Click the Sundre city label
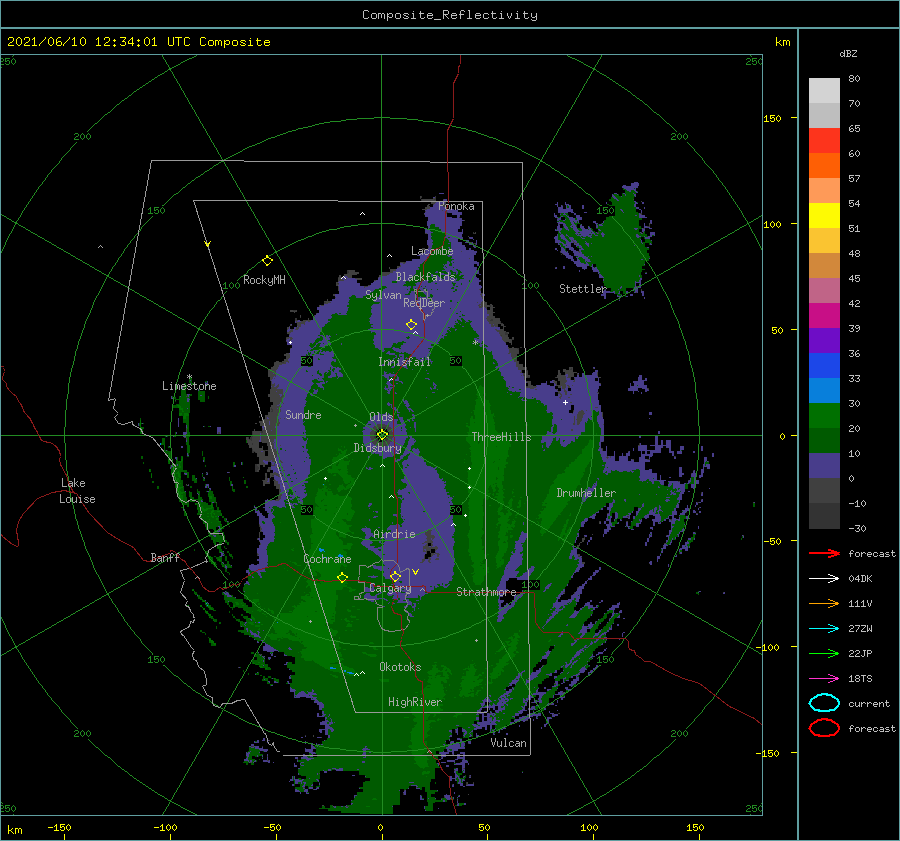The image size is (900, 841). coord(304,415)
